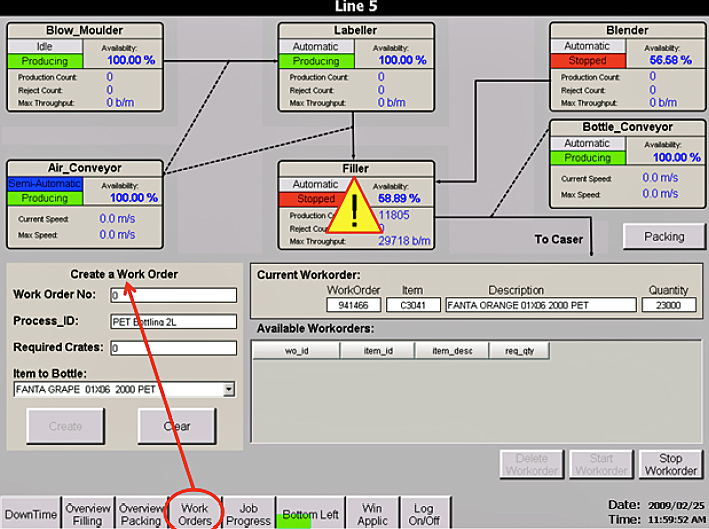This screenshot has height=529, width=709.
Task: Click Blow_Moulder availability 100.00 % value
Action: [x=131, y=60]
